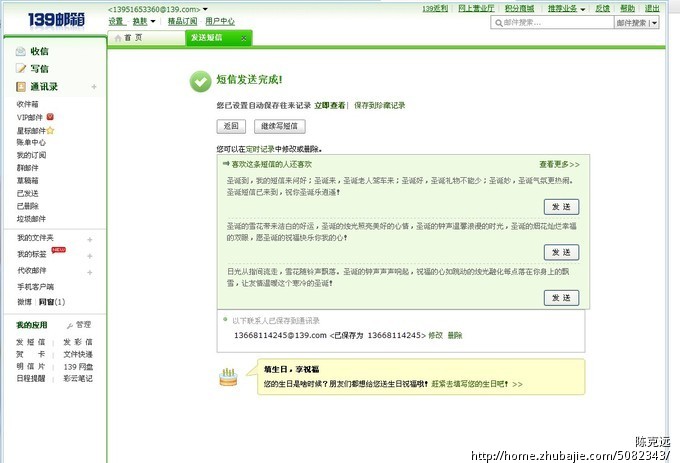
Task: Open 139网盘 app link
Action: click(78, 367)
